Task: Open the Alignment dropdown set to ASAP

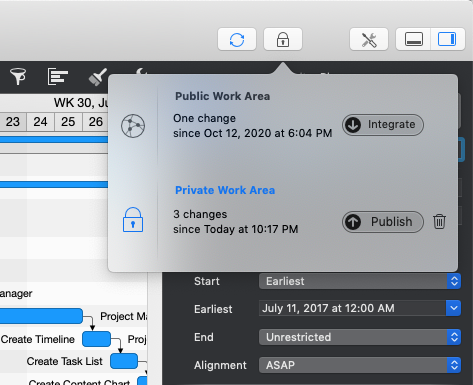Action: tap(360, 365)
